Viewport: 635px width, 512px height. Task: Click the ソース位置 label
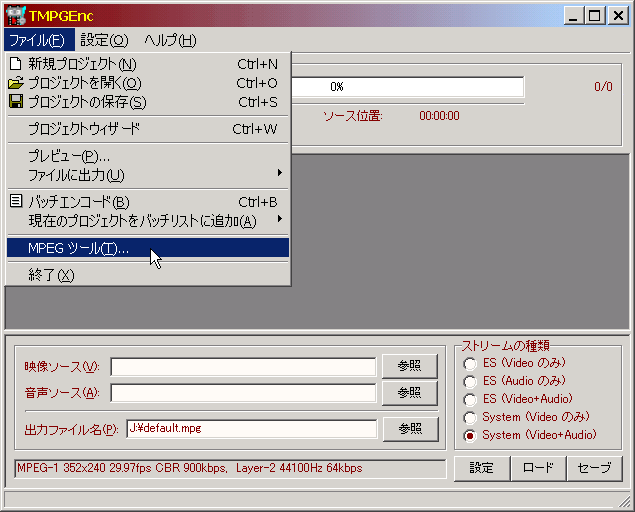coord(352,116)
